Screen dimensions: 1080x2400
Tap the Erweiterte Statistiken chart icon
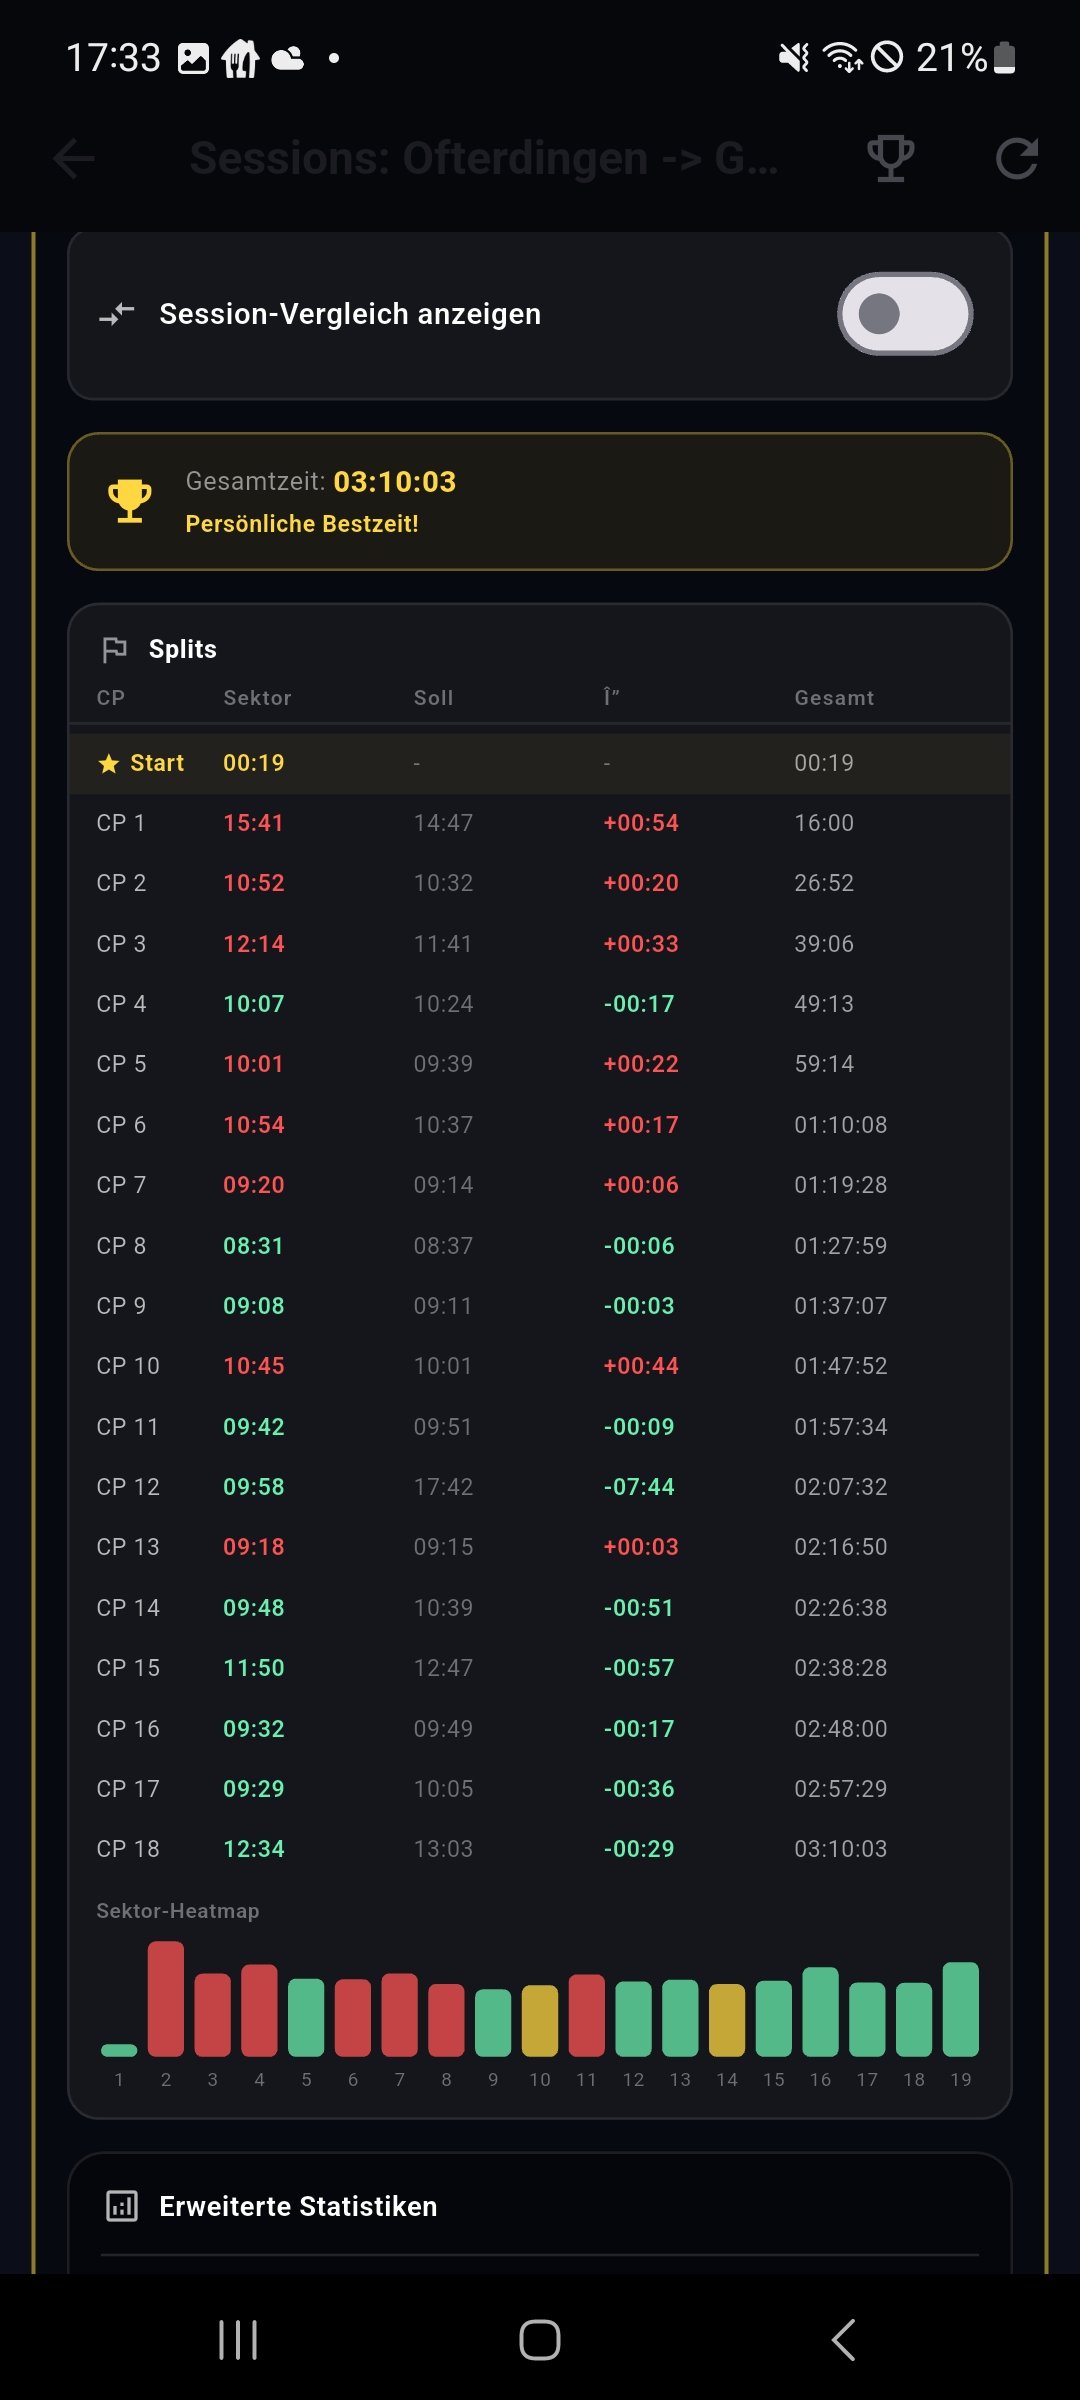(x=122, y=2206)
